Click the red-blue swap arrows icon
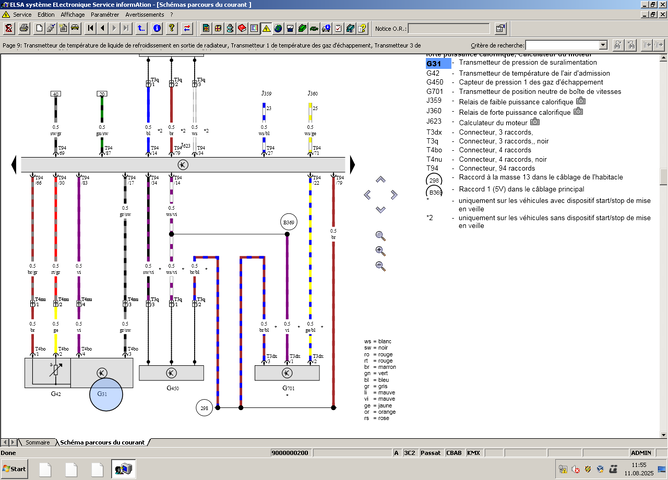Viewport: 668px width, 480px height. [x=187, y=29]
